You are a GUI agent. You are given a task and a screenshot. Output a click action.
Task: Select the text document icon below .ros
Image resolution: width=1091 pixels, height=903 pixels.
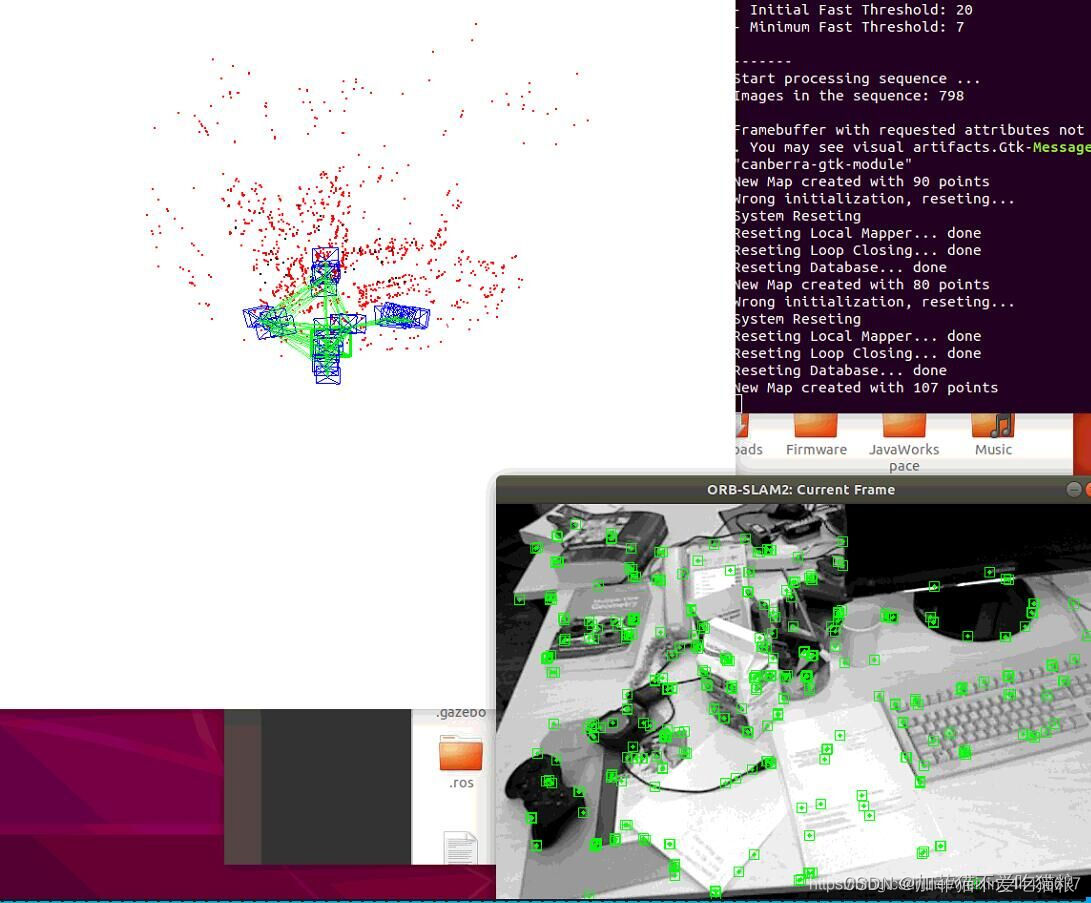pyautogui.click(x=461, y=848)
